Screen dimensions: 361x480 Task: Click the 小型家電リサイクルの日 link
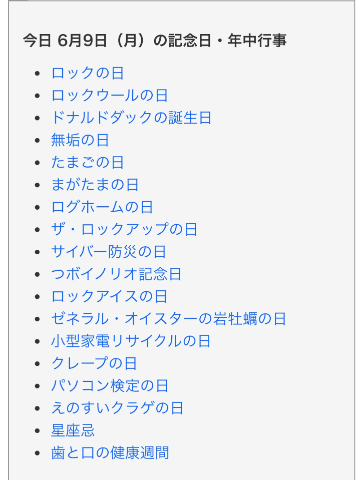coord(131,341)
